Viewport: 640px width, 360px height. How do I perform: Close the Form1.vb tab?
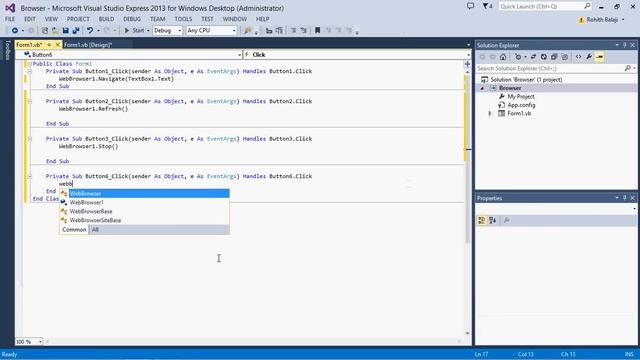click(58, 44)
